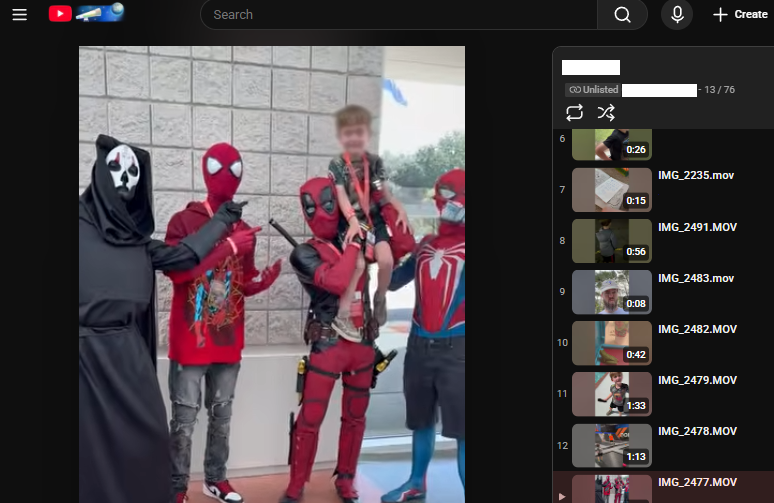Viewport: 774px width, 503px height.
Task: Select currently playing IMG_2477.MOV item
Action: pyautogui.click(x=698, y=482)
